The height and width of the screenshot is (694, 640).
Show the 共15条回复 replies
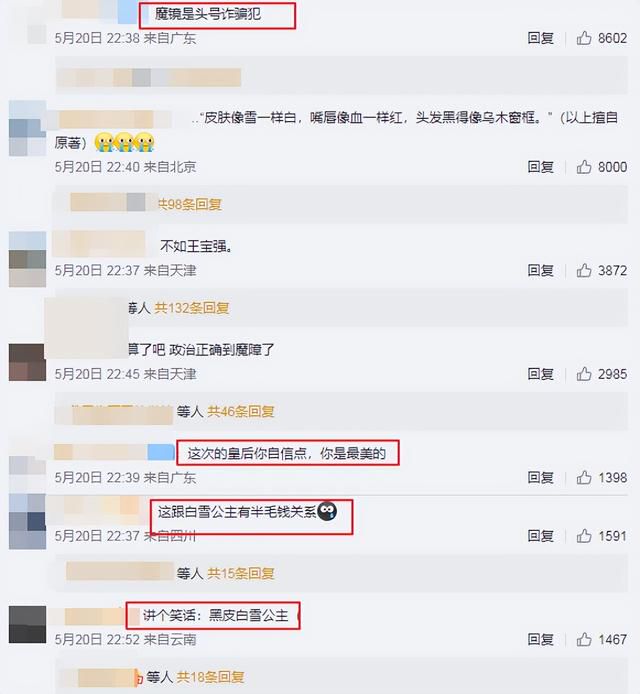241,573
